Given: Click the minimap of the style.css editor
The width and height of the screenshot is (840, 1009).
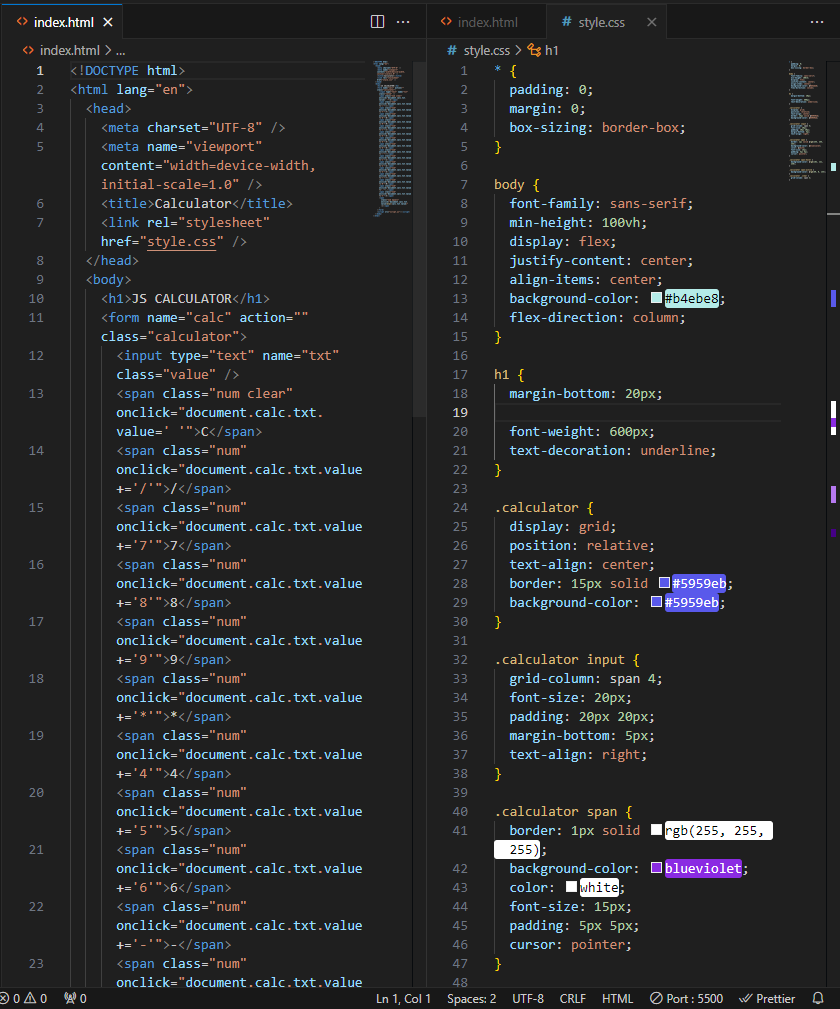Looking at the screenshot, I should pos(807,120).
